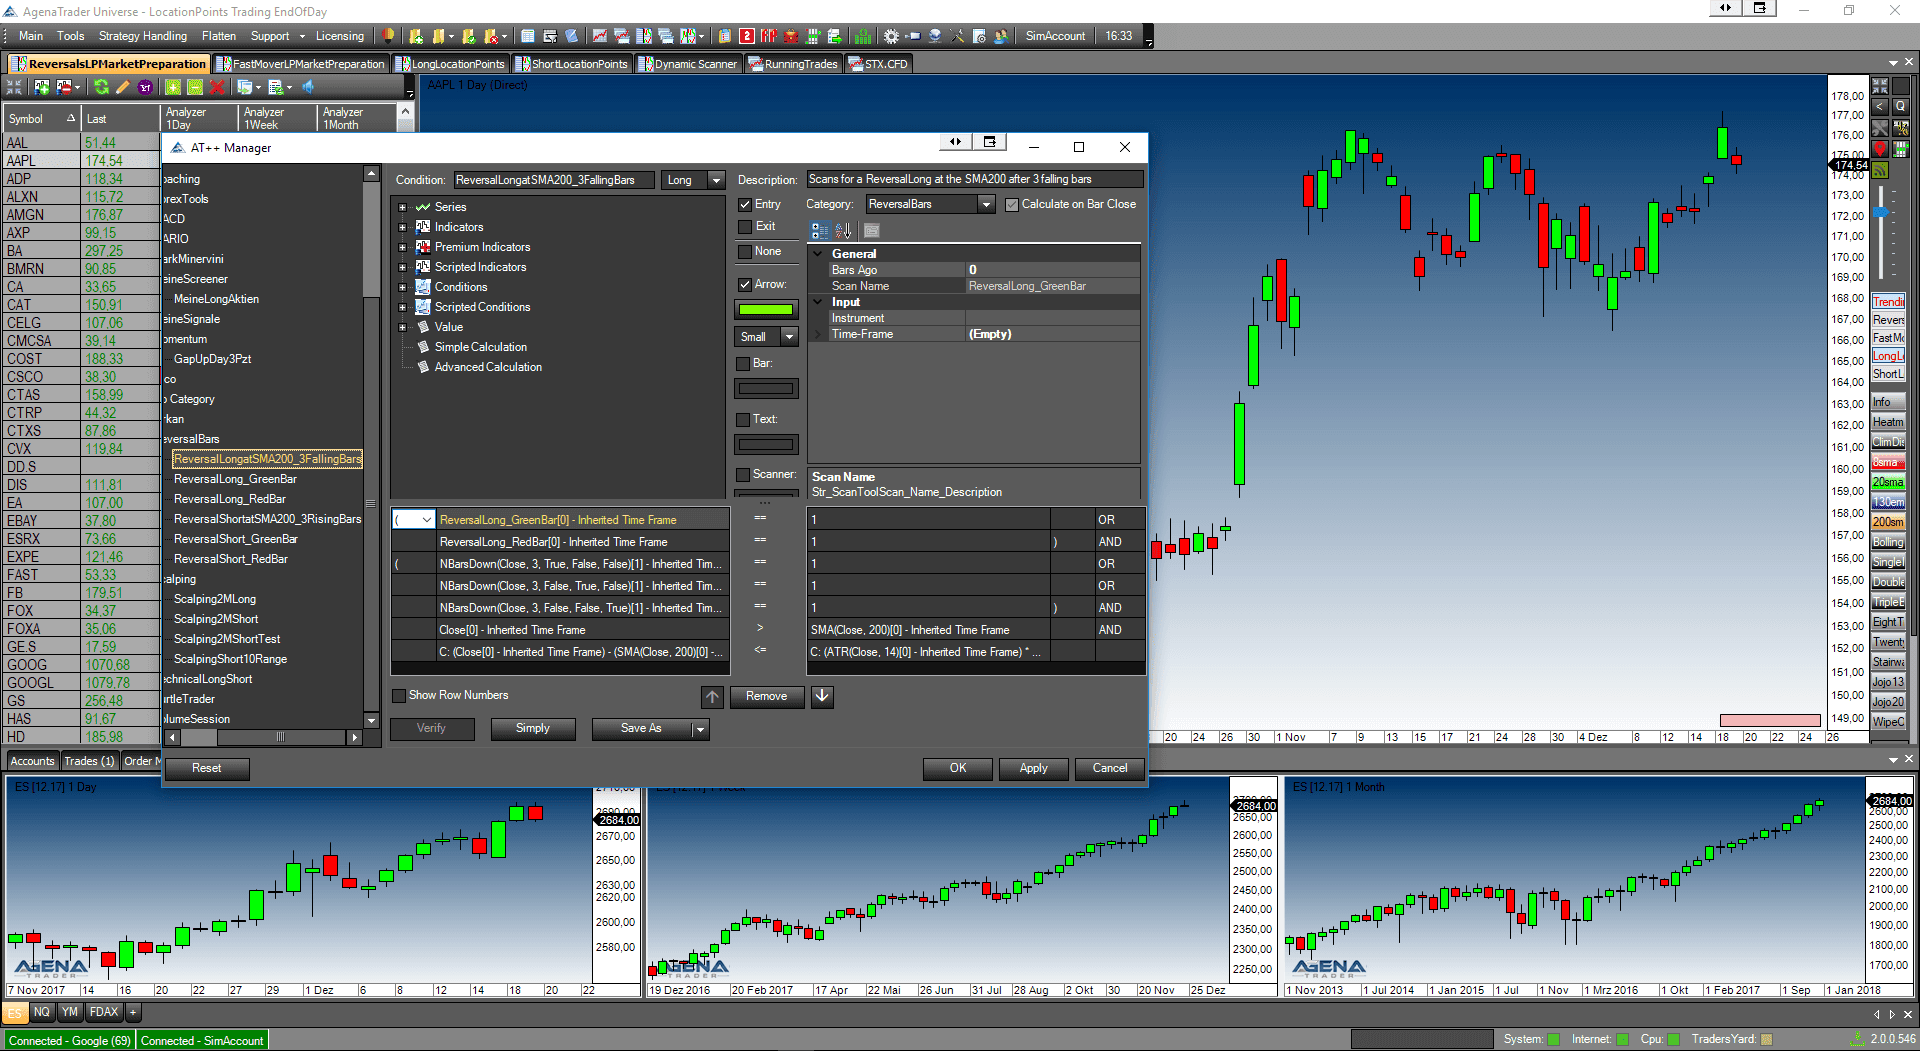This screenshot has height=1051, width=1920.
Task: Switch to the Dynamic Scanner tab
Action: coord(688,63)
